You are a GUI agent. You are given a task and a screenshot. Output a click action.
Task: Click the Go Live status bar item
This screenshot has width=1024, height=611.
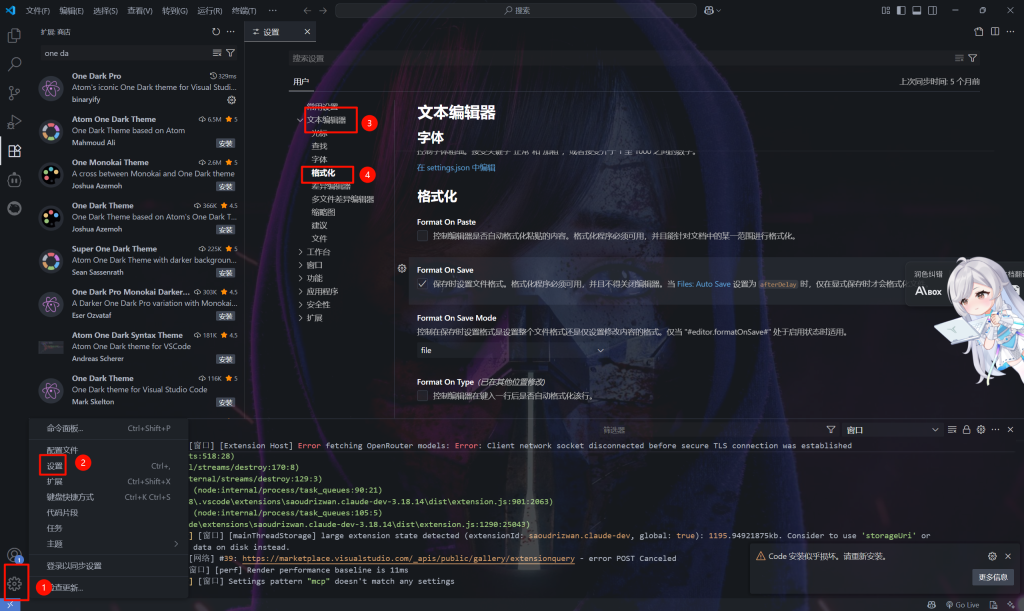(x=961, y=604)
